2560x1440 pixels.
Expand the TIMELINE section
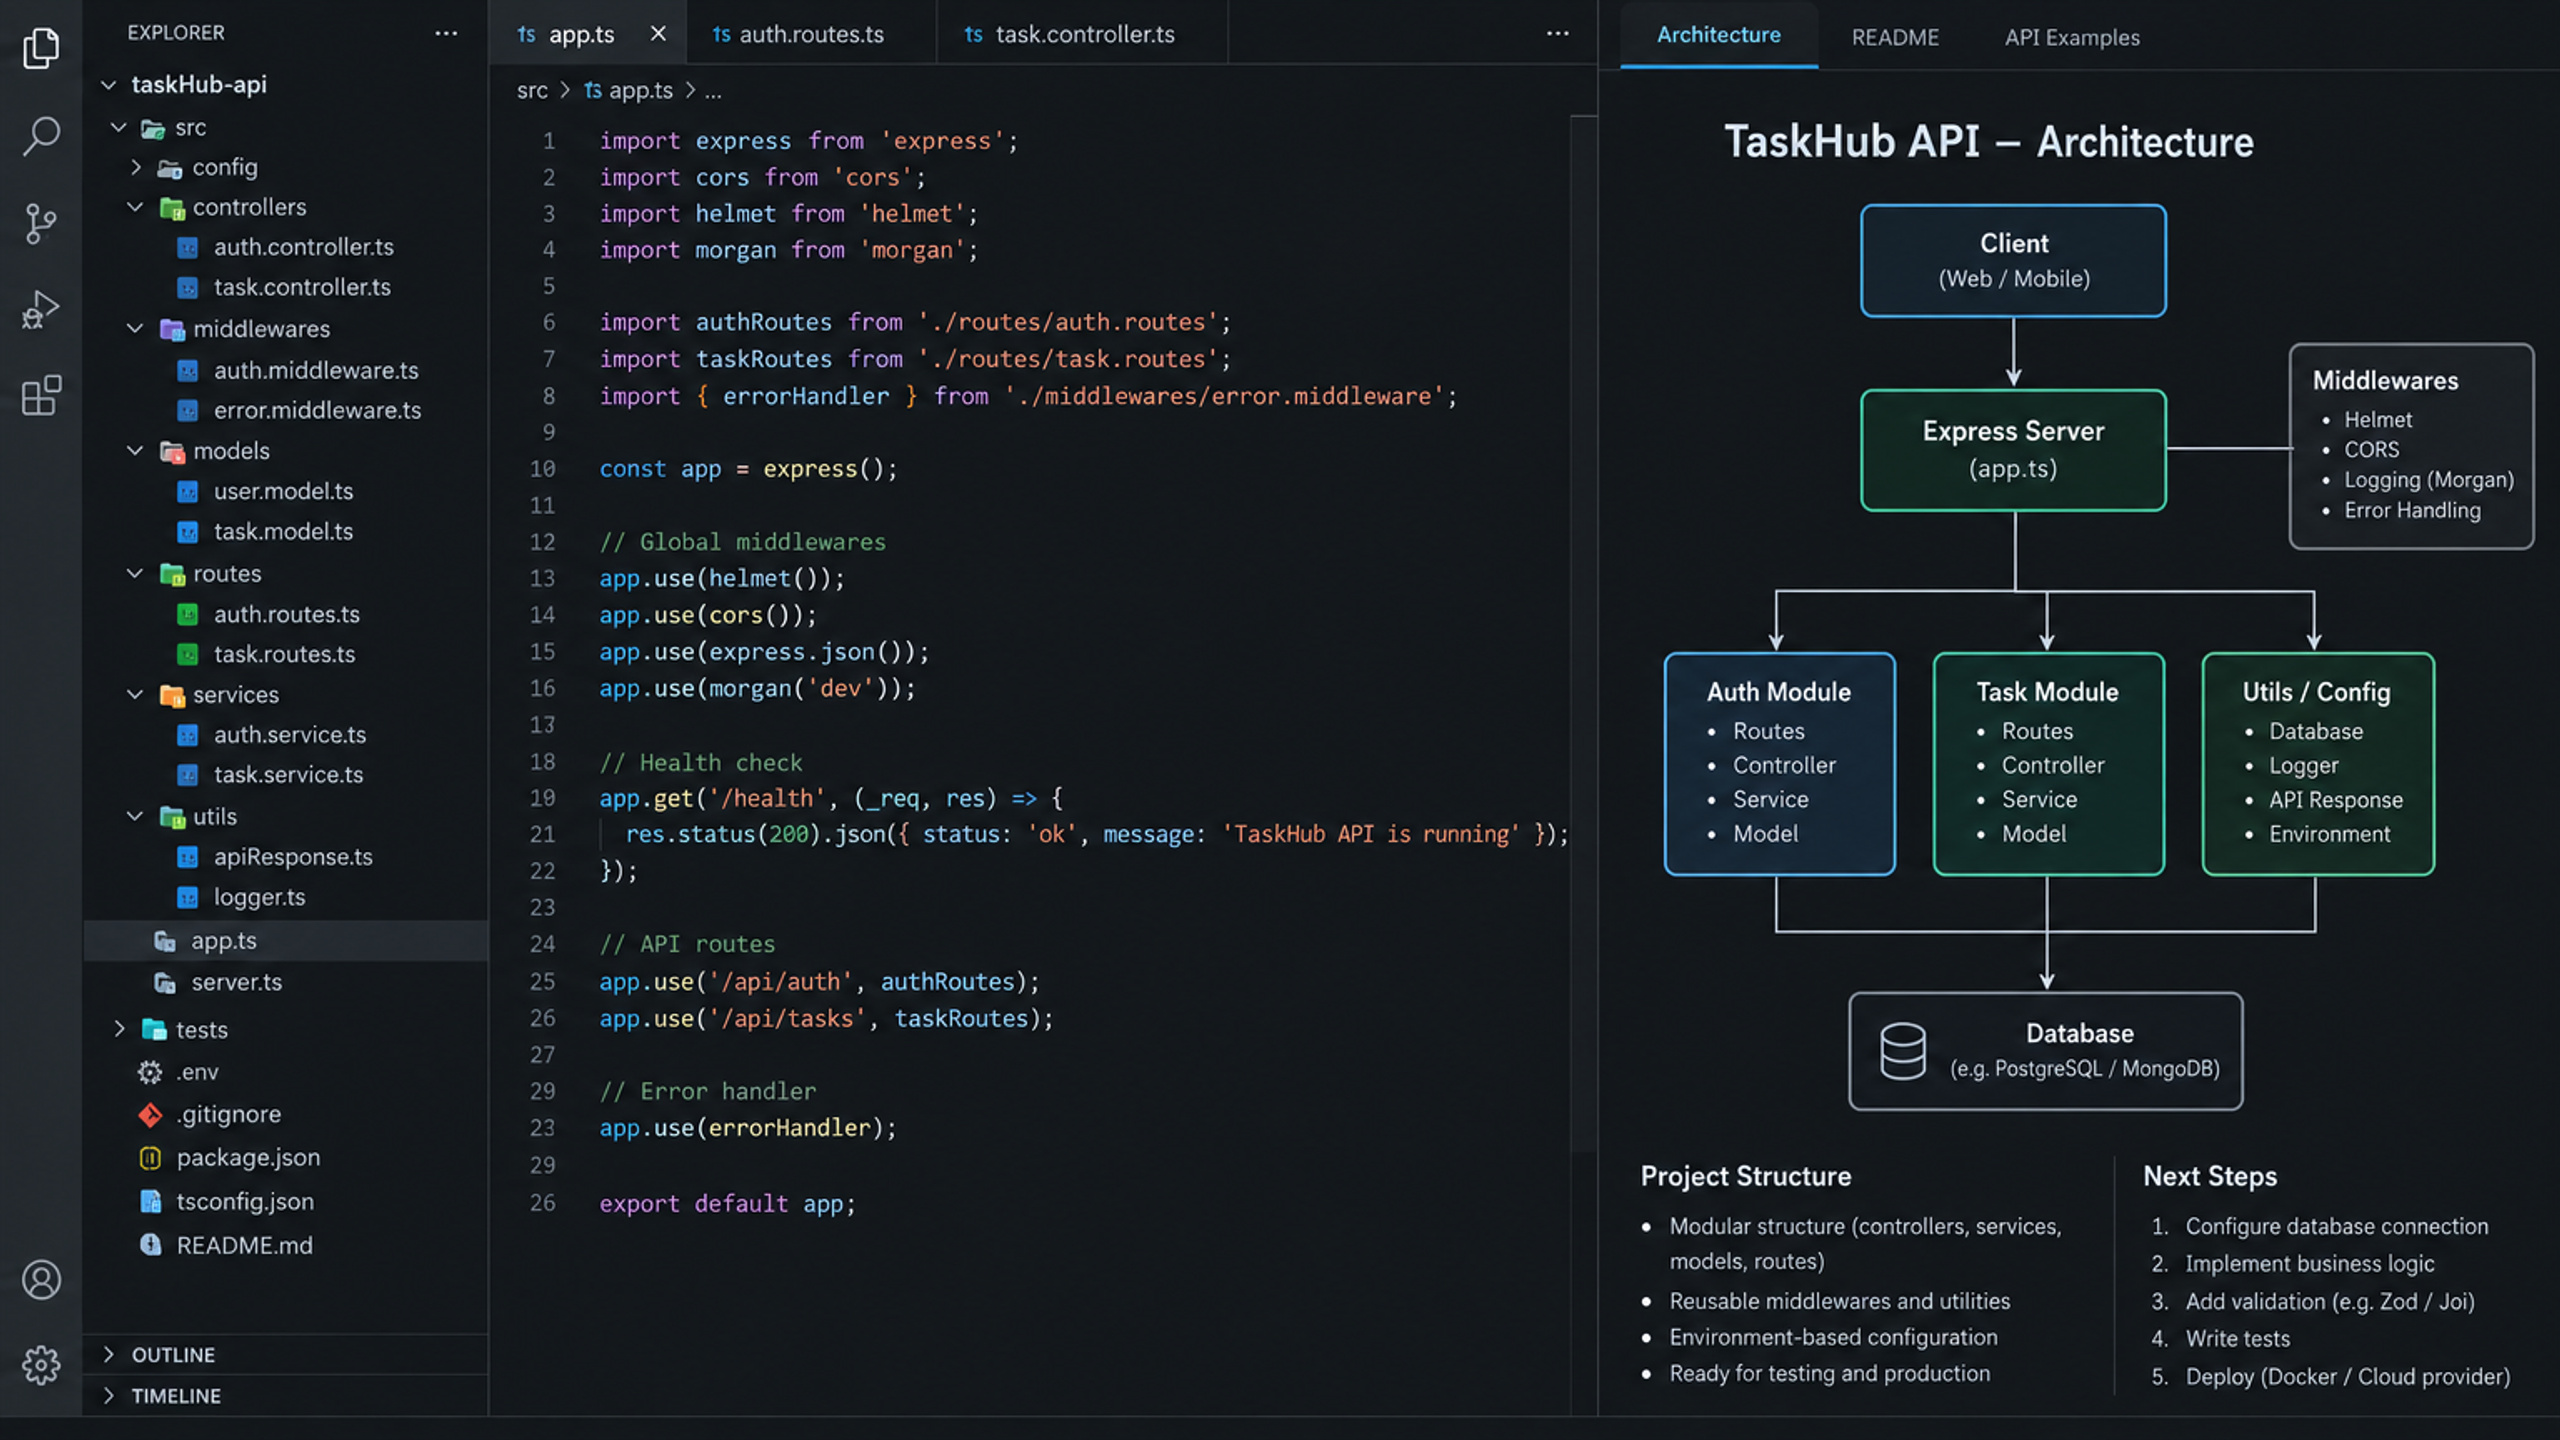(x=108, y=1395)
